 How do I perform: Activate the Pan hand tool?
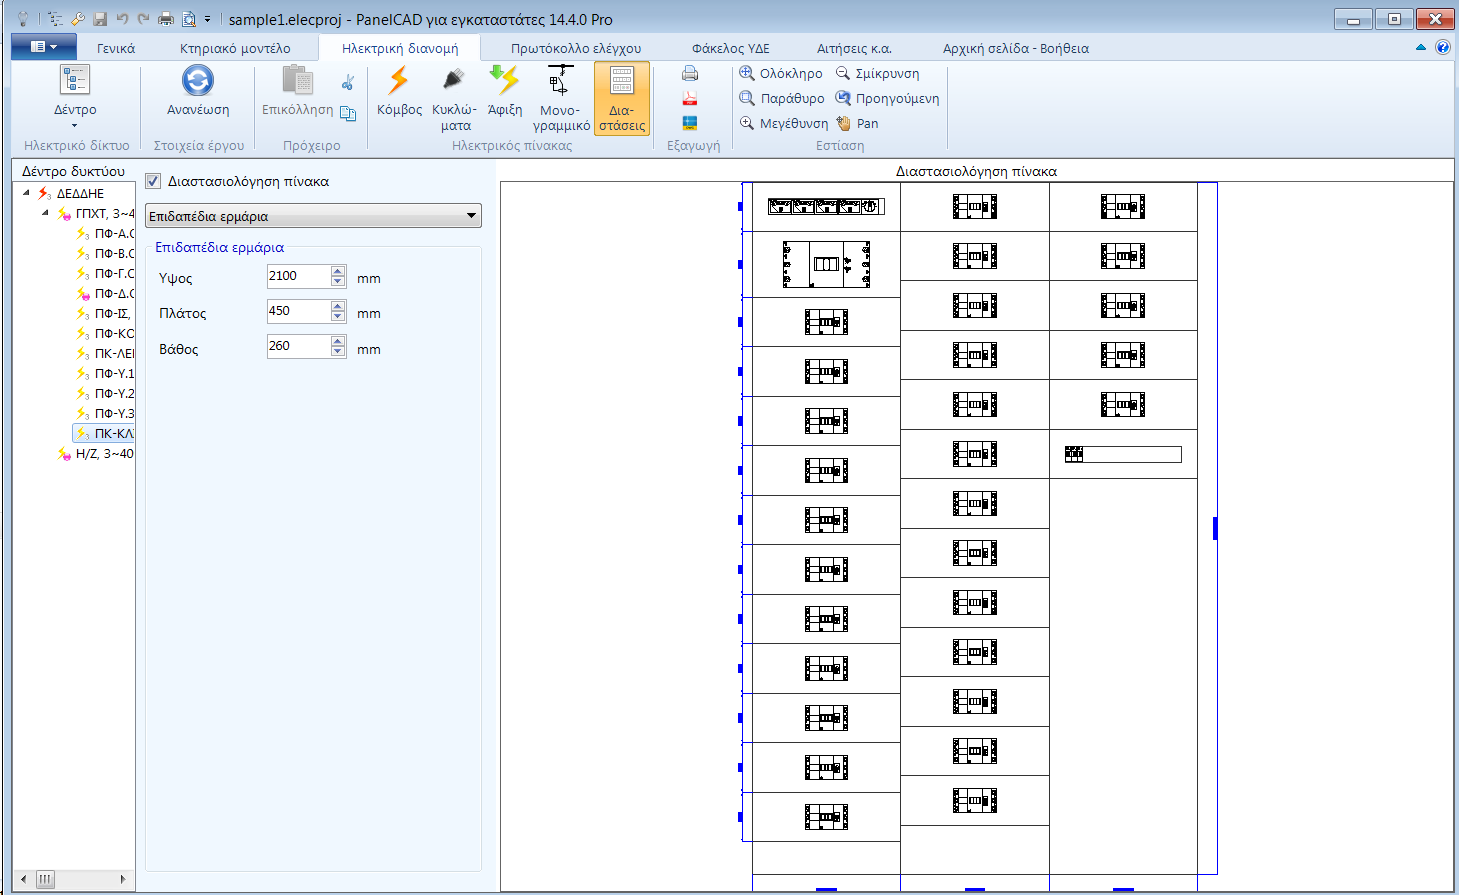(x=858, y=123)
